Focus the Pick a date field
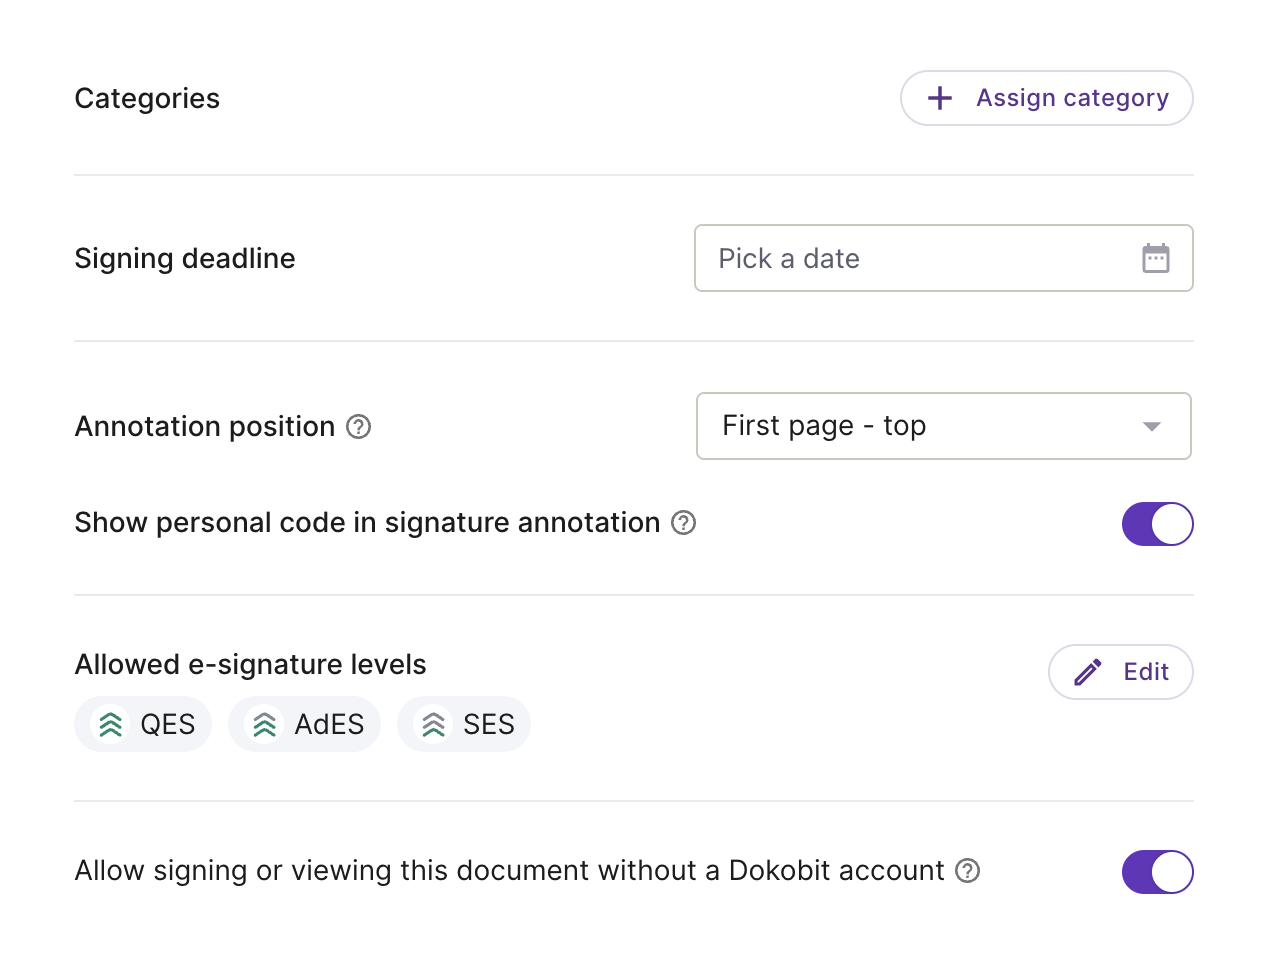1282x974 pixels. pyautogui.click(x=943, y=258)
